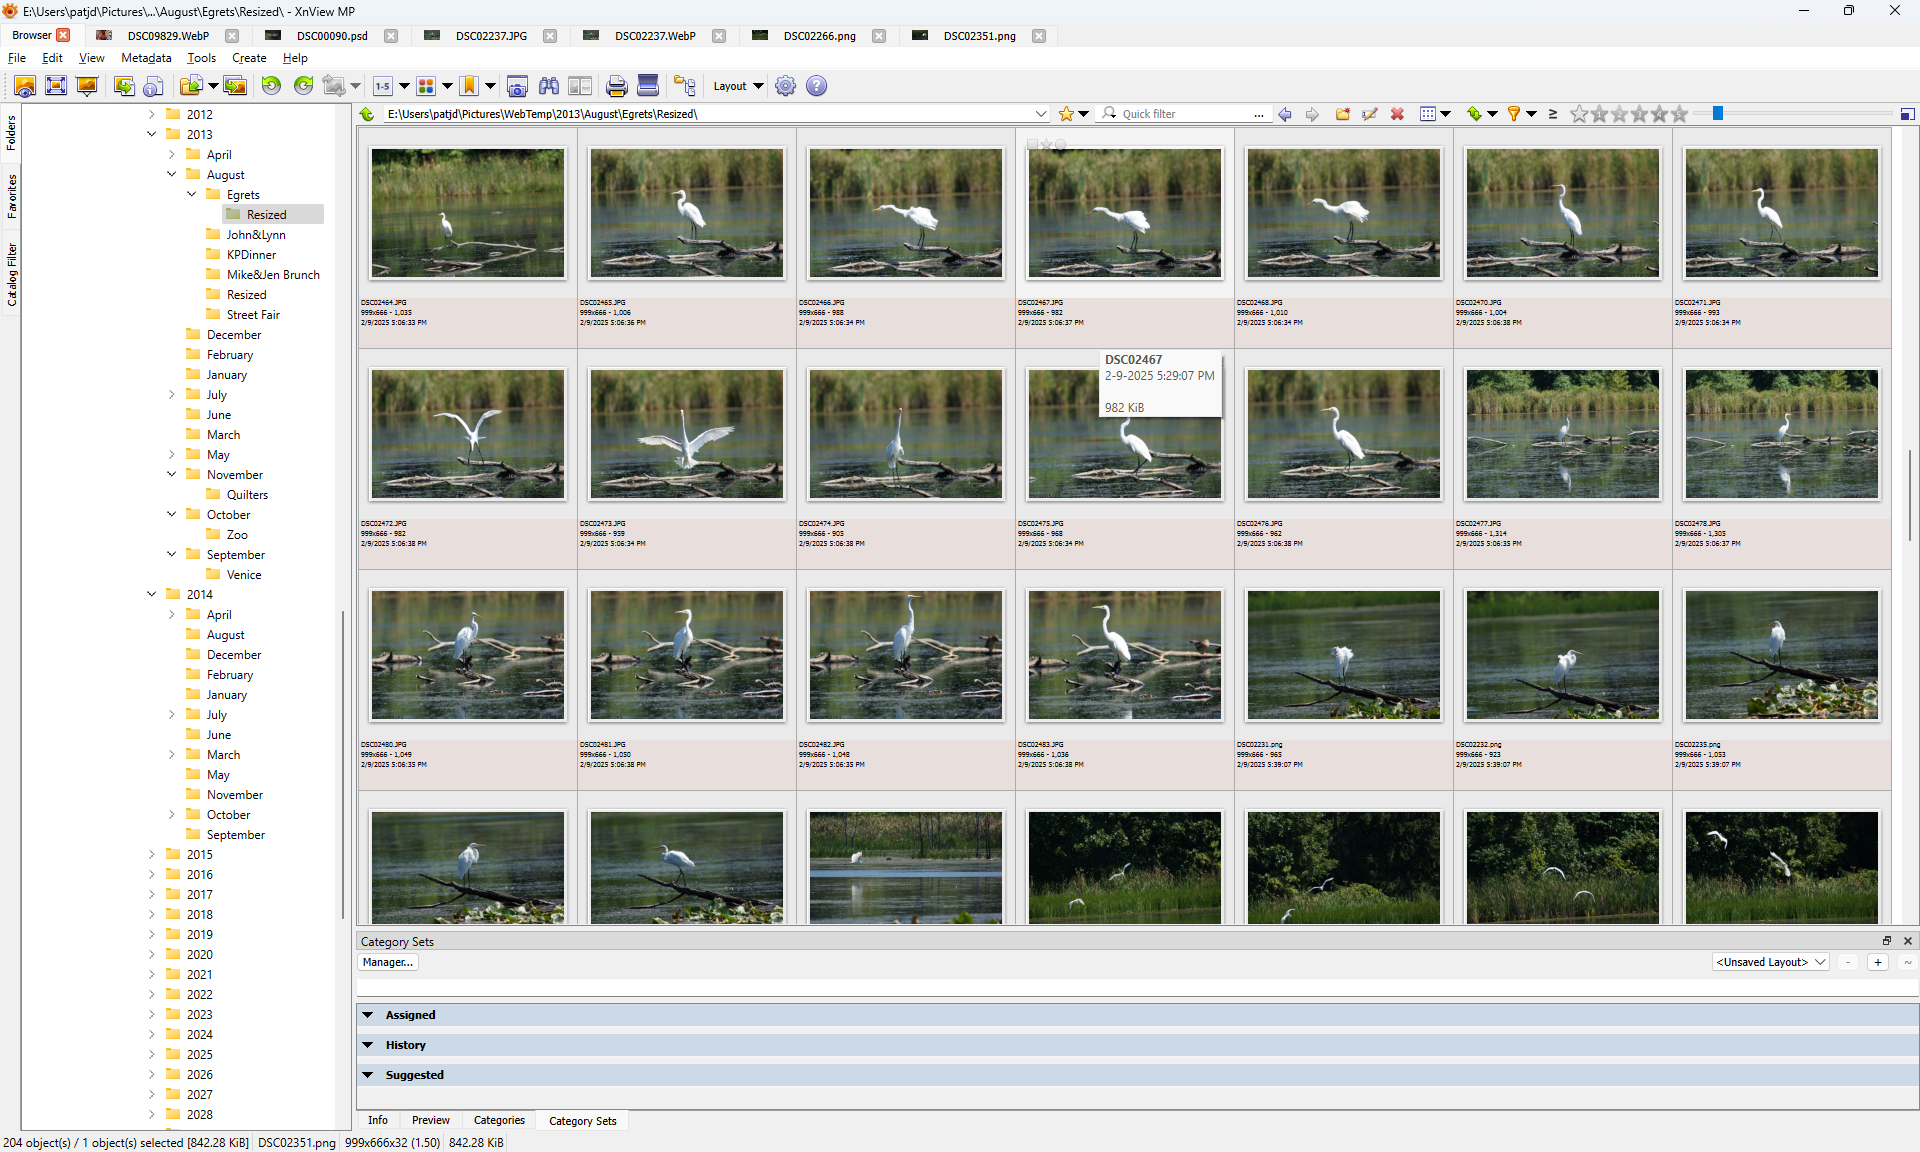Click the Rotate counter-clockwise icon

(x=271, y=86)
